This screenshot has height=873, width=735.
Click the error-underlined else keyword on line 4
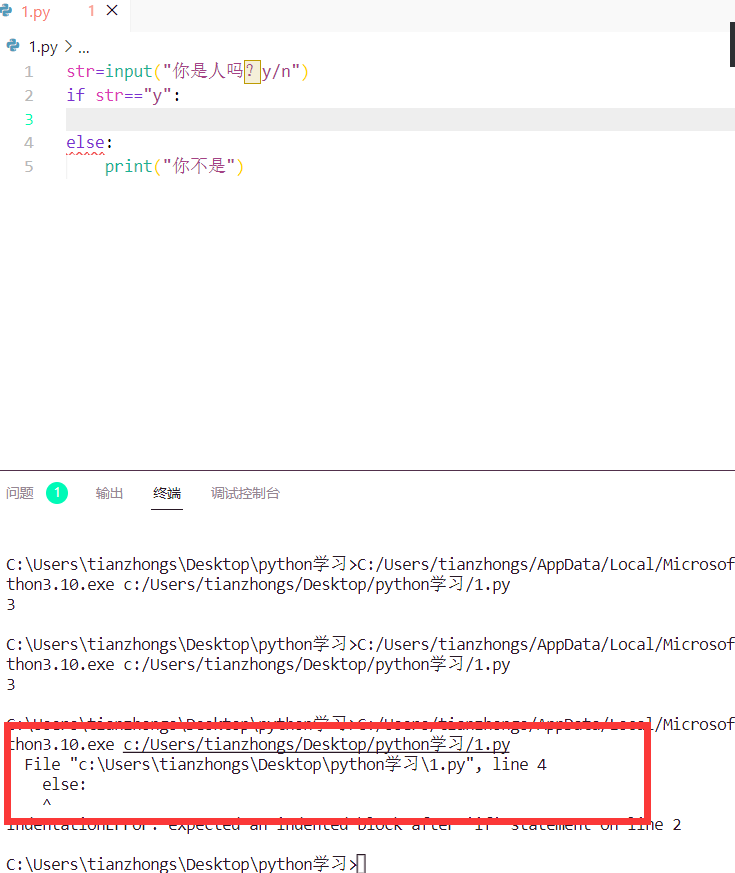pyautogui.click(x=85, y=143)
